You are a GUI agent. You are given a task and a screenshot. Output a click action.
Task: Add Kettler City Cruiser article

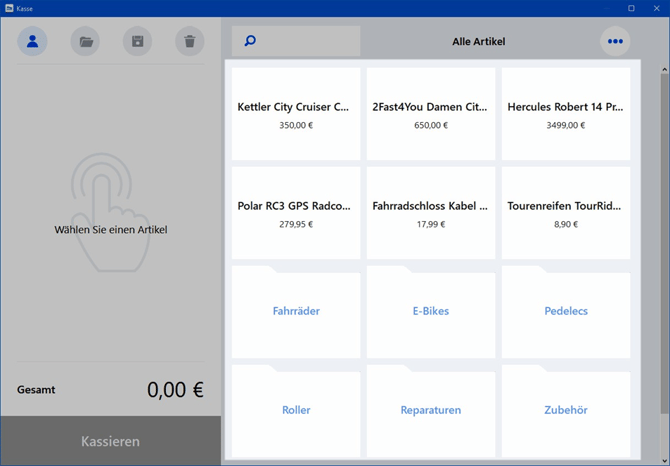(296, 114)
